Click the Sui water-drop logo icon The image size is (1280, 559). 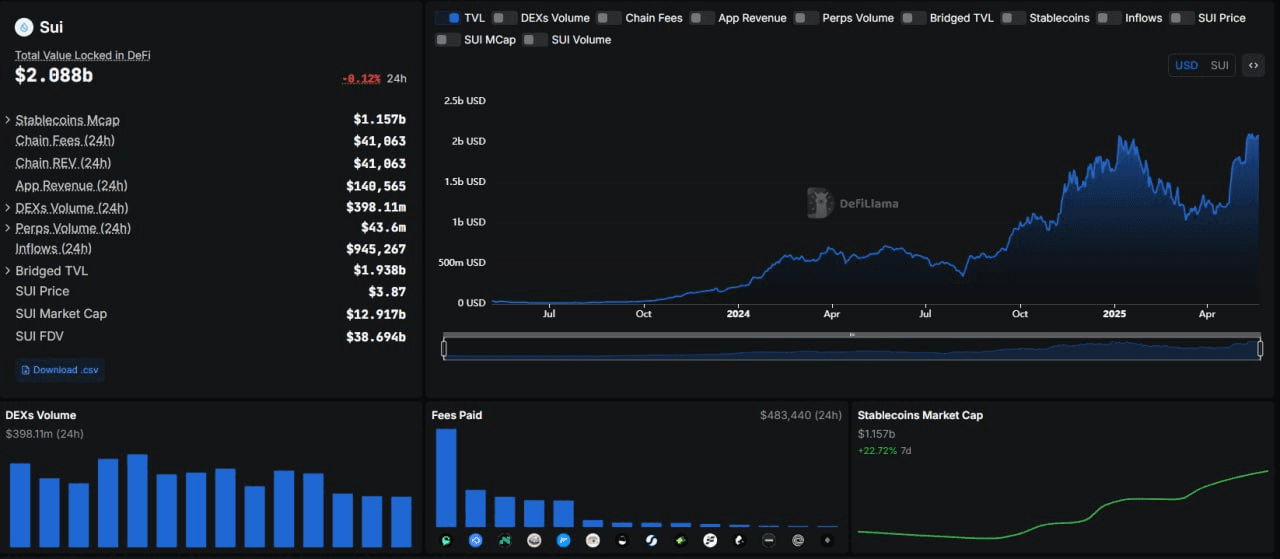pyautogui.click(x=24, y=27)
